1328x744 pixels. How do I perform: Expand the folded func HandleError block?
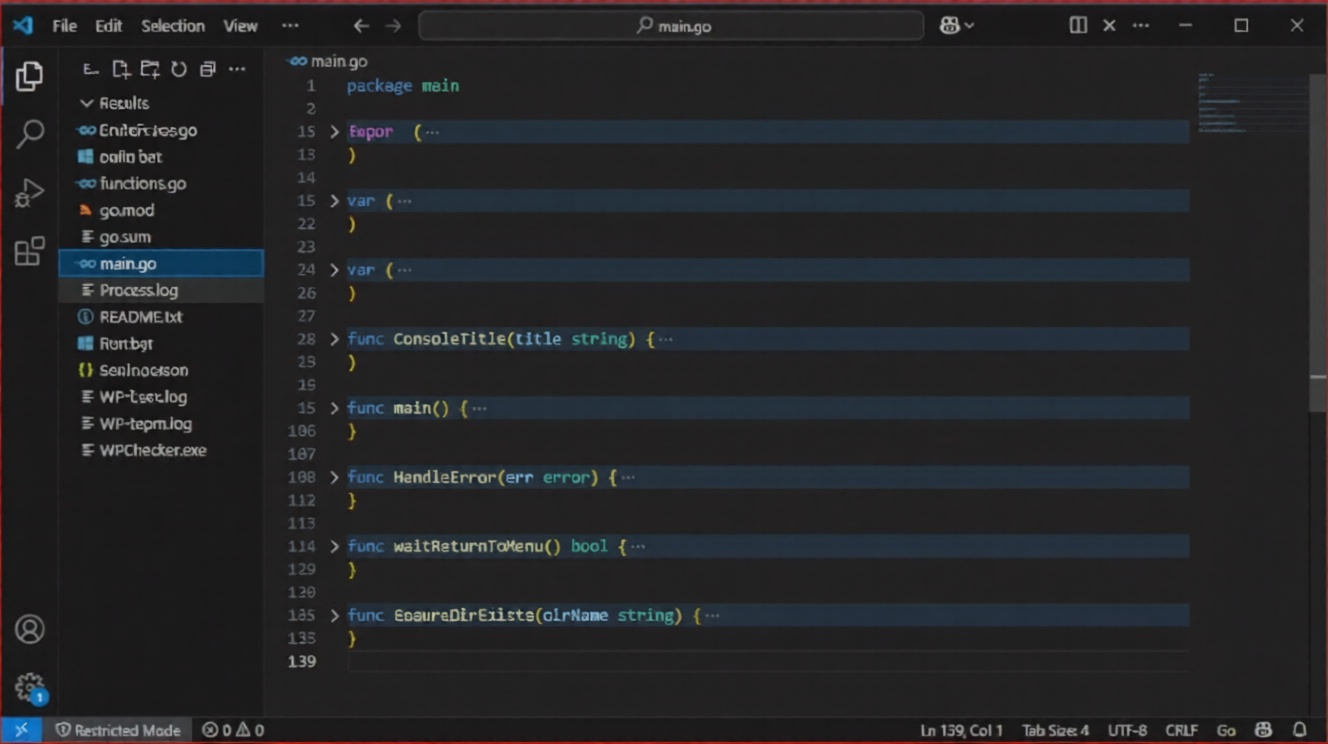pos(335,477)
